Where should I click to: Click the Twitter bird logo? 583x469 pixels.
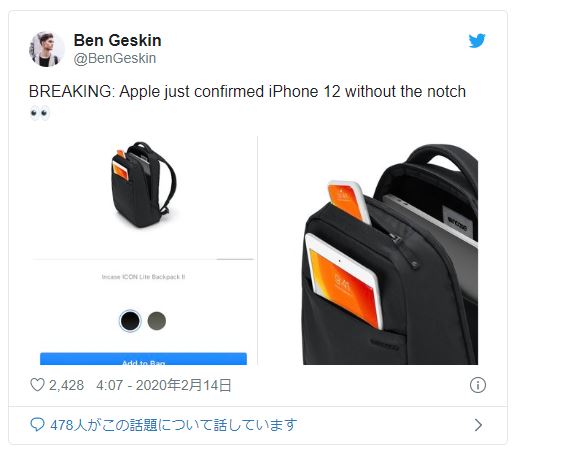(477, 41)
